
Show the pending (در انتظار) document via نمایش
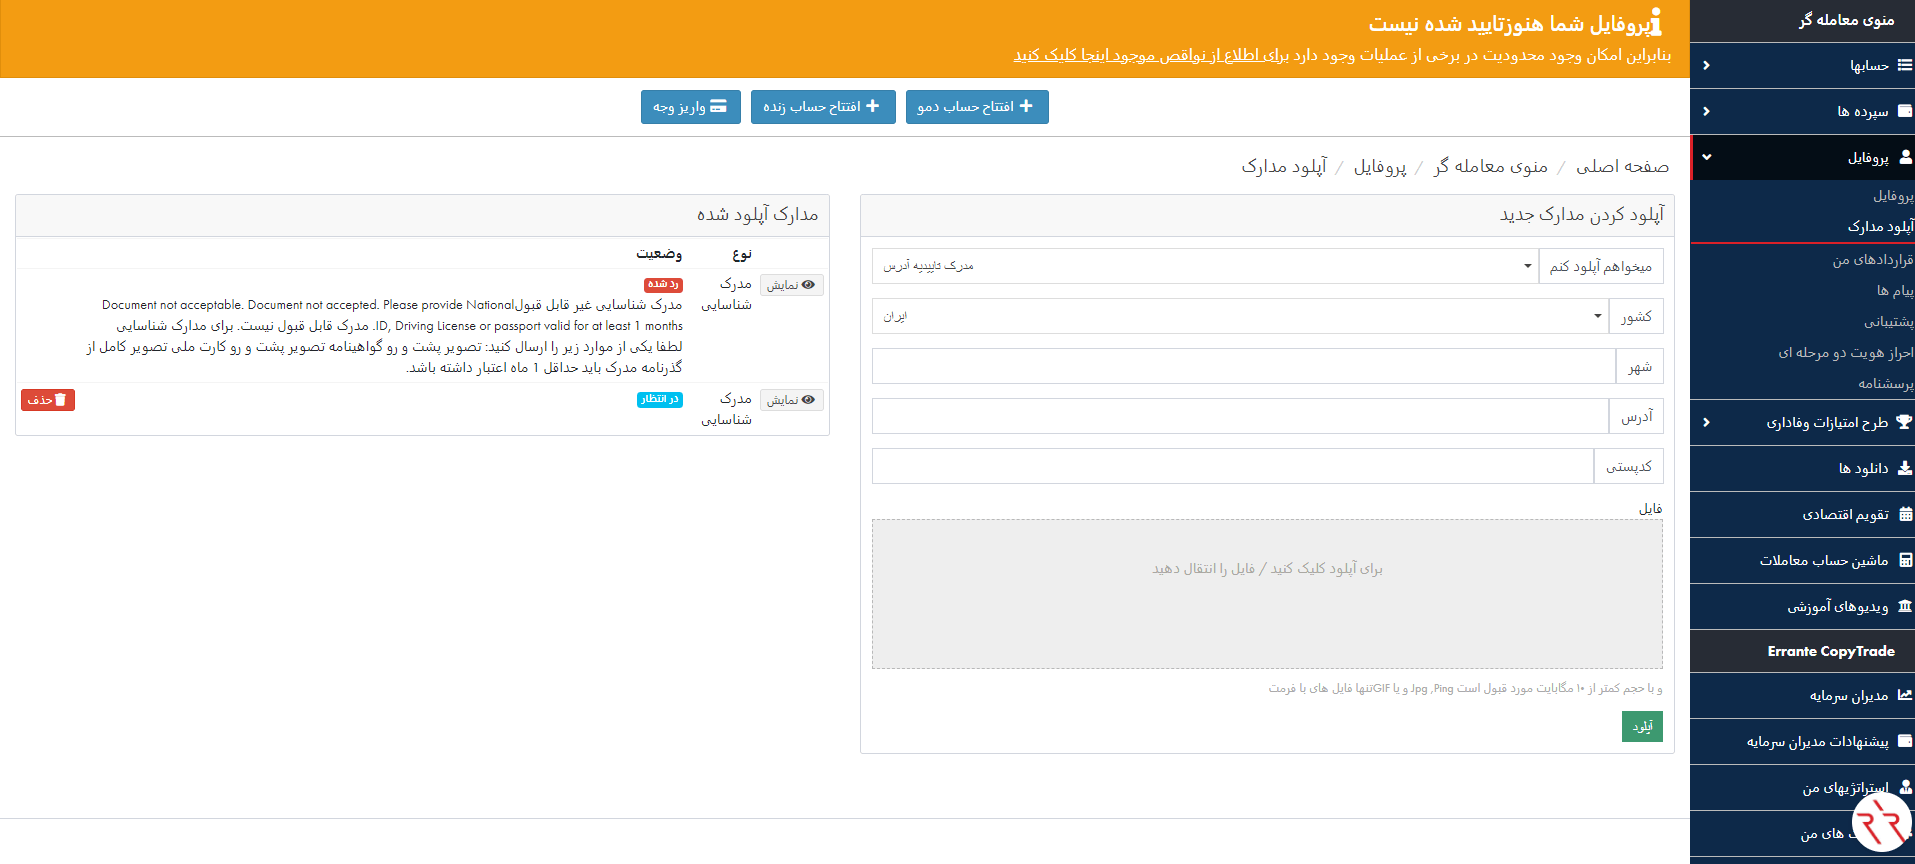click(x=792, y=400)
